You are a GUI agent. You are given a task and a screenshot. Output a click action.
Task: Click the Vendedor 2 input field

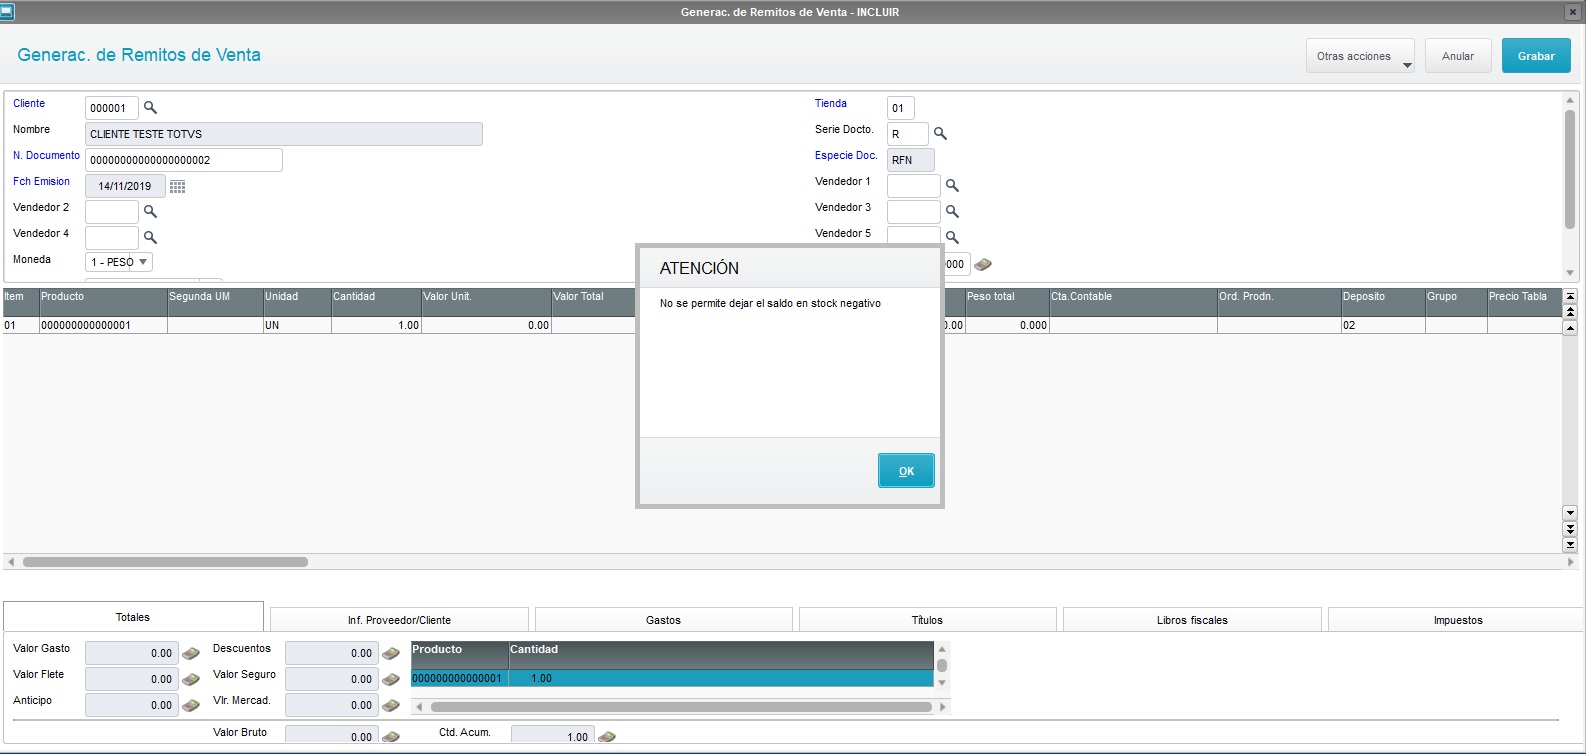[112, 212]
